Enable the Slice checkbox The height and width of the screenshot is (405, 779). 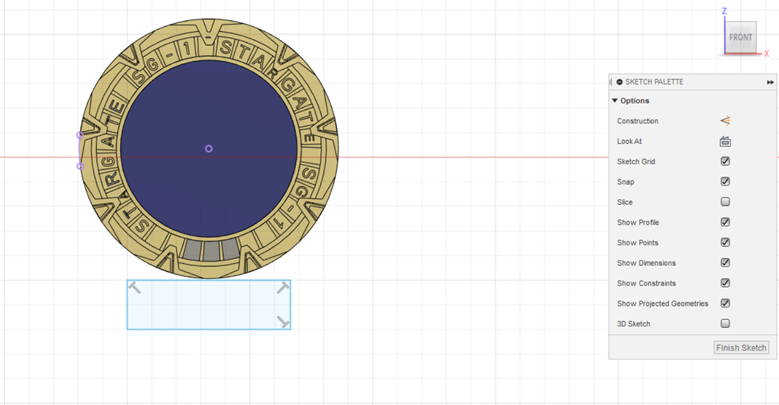725,202
